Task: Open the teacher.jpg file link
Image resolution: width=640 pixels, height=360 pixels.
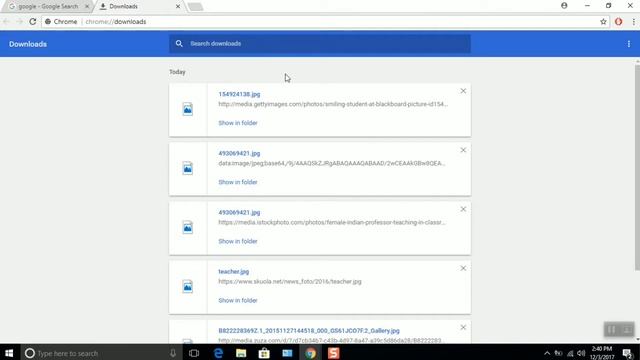Action: (233, 272)
